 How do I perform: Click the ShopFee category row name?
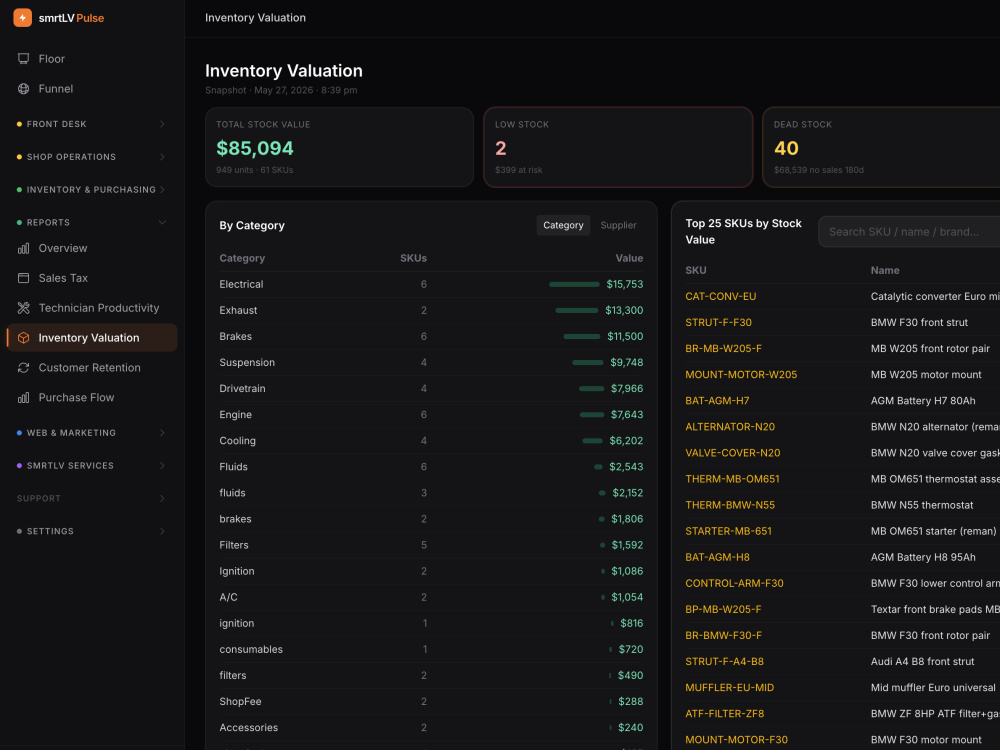[x=240, y=702]
